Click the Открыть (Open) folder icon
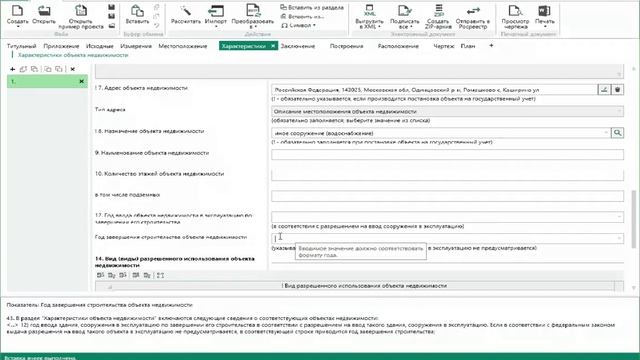The width and height of the screenshot is (640, 360). click(44, 11)
